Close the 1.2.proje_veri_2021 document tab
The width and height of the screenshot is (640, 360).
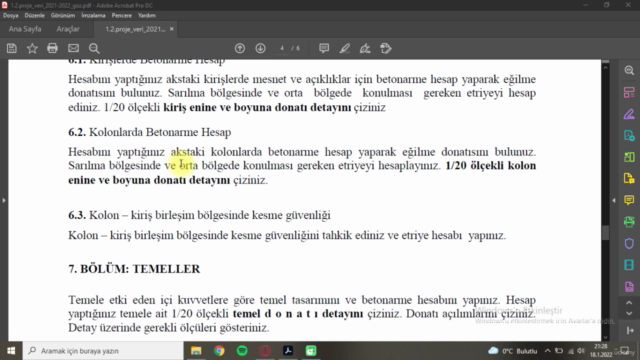click(x=171, y=29)
